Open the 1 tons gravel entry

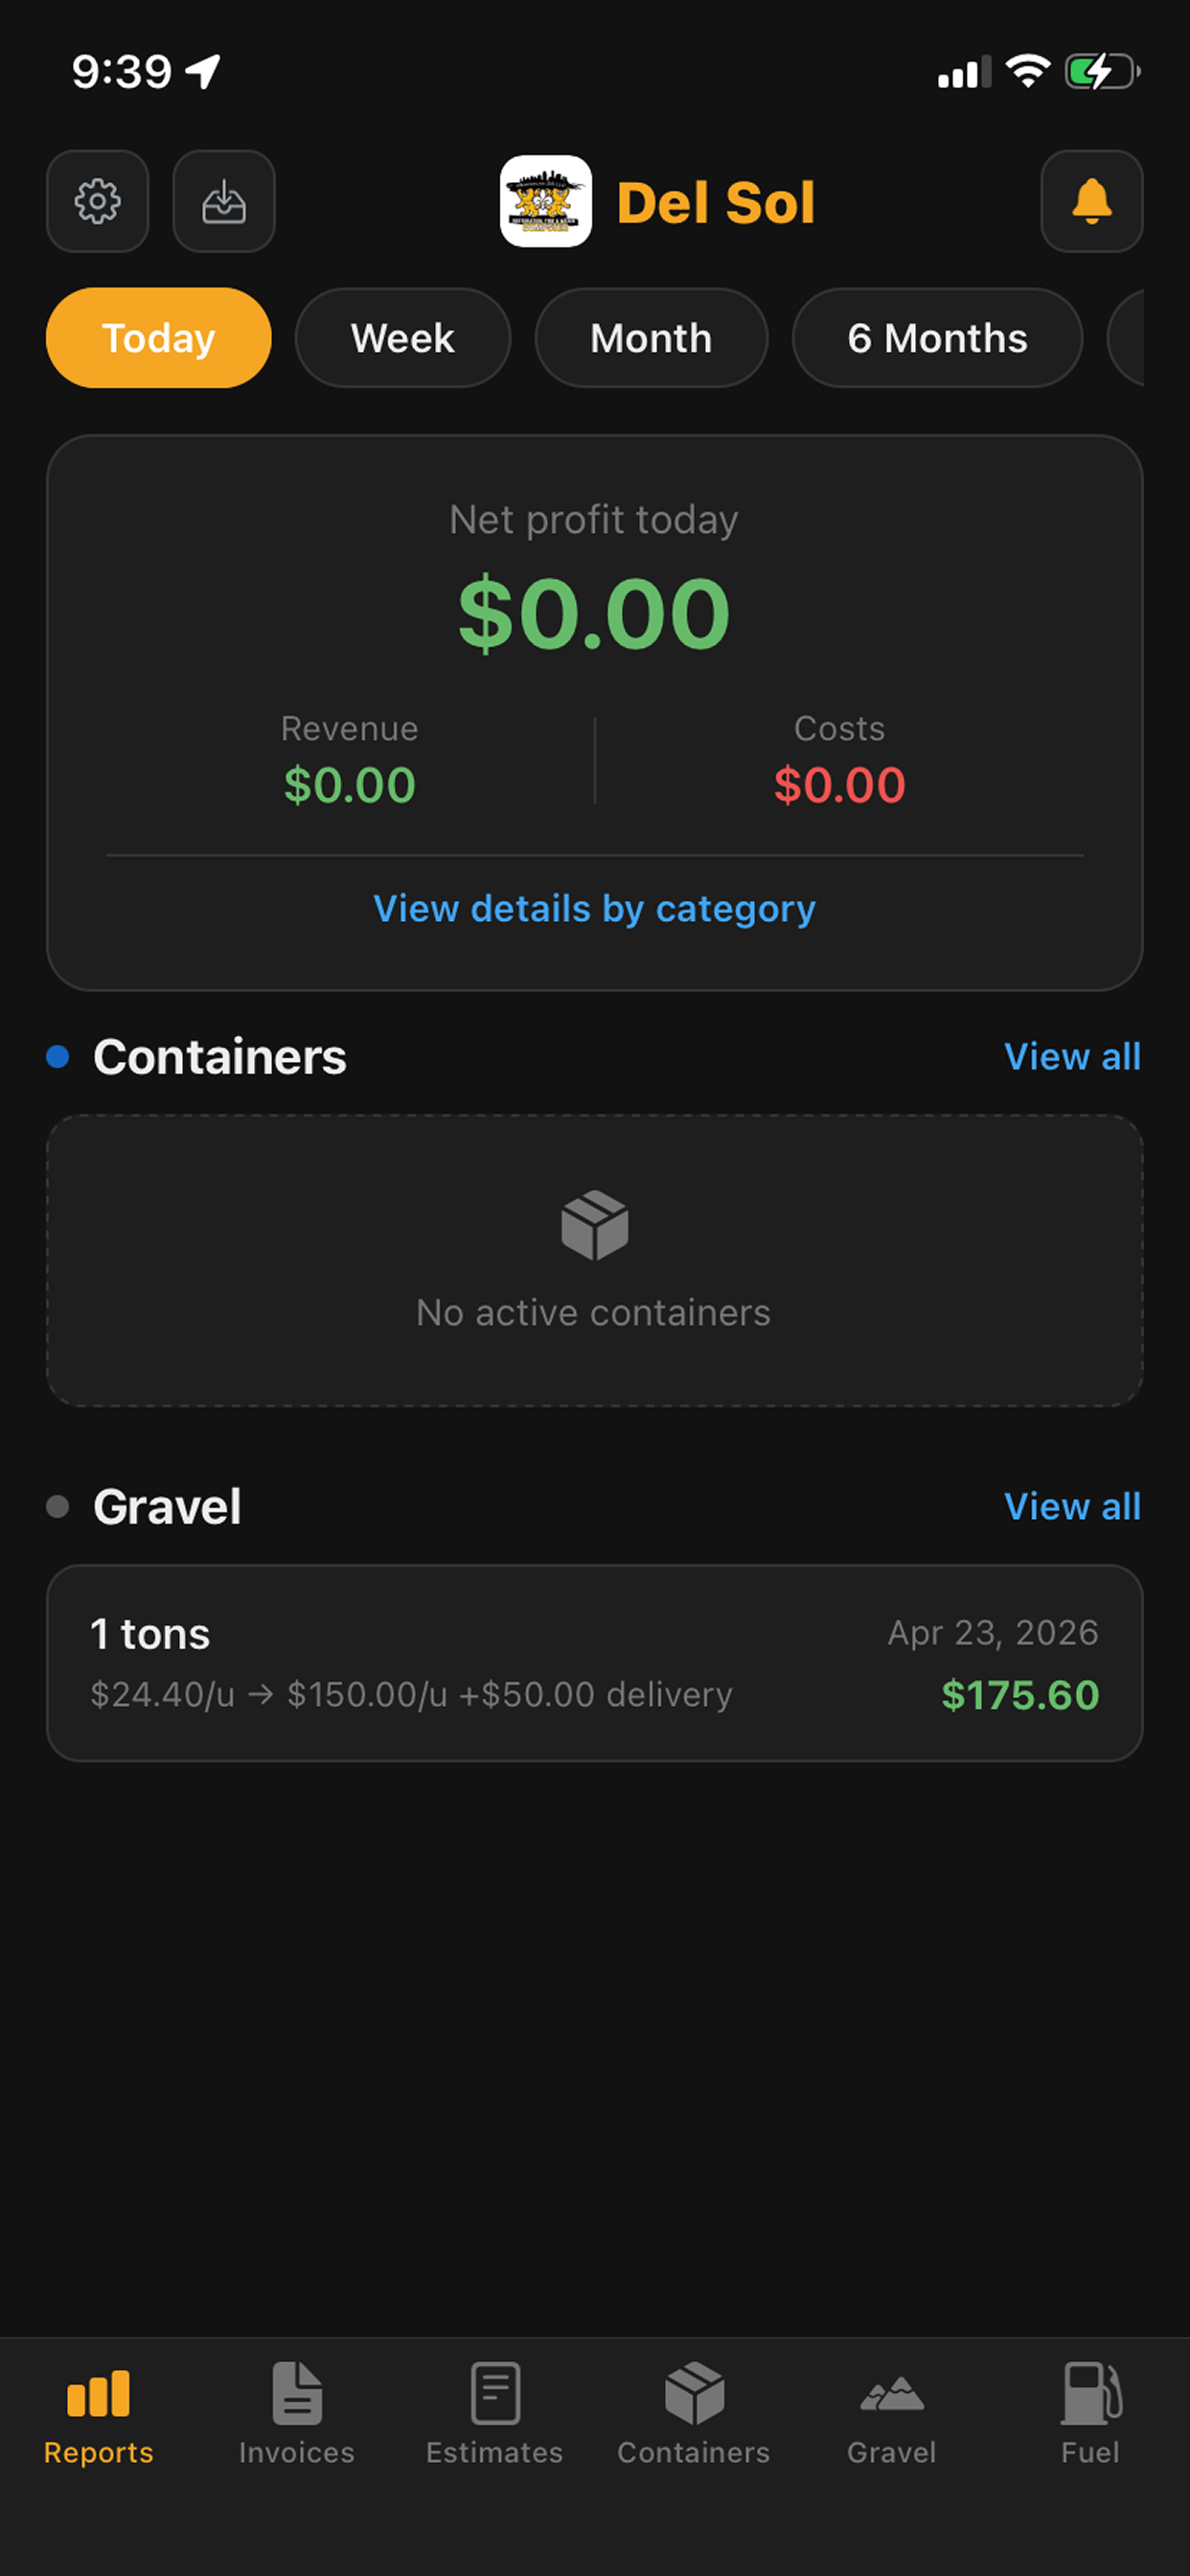(594, 1663)
